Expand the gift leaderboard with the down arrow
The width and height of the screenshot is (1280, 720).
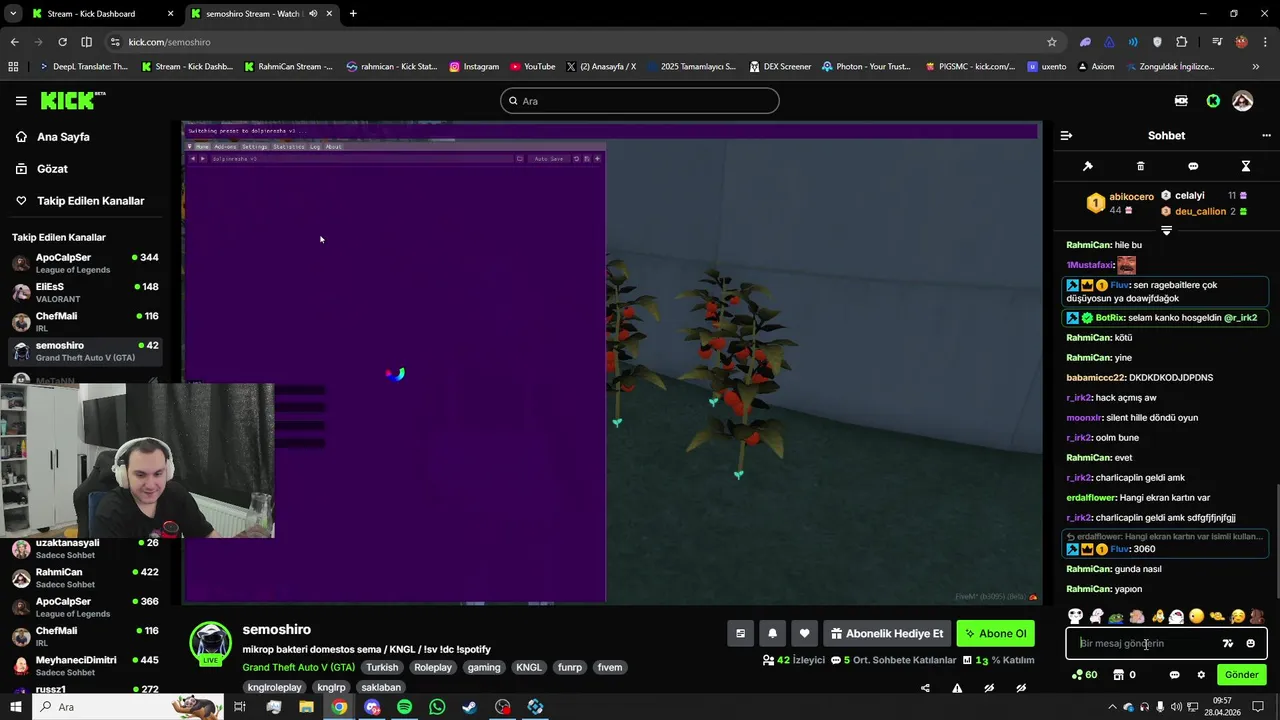tap(1166, 230)
